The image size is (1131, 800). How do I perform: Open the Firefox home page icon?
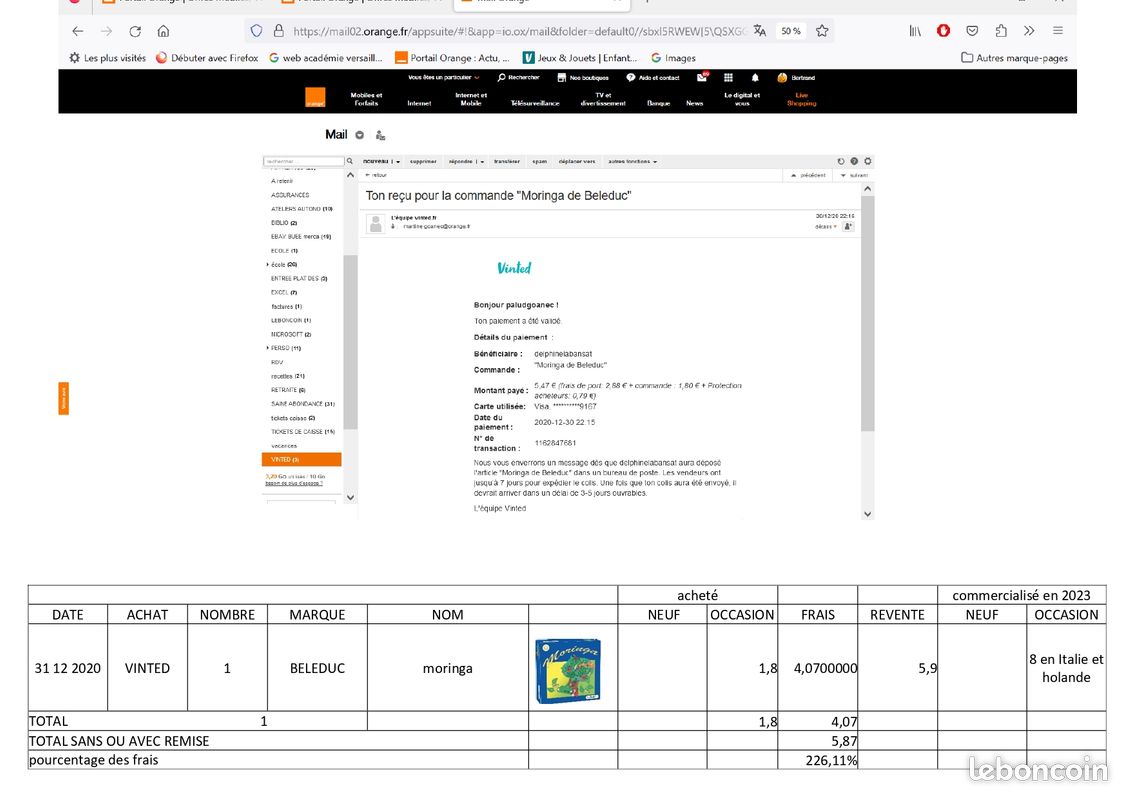(164, 31)
